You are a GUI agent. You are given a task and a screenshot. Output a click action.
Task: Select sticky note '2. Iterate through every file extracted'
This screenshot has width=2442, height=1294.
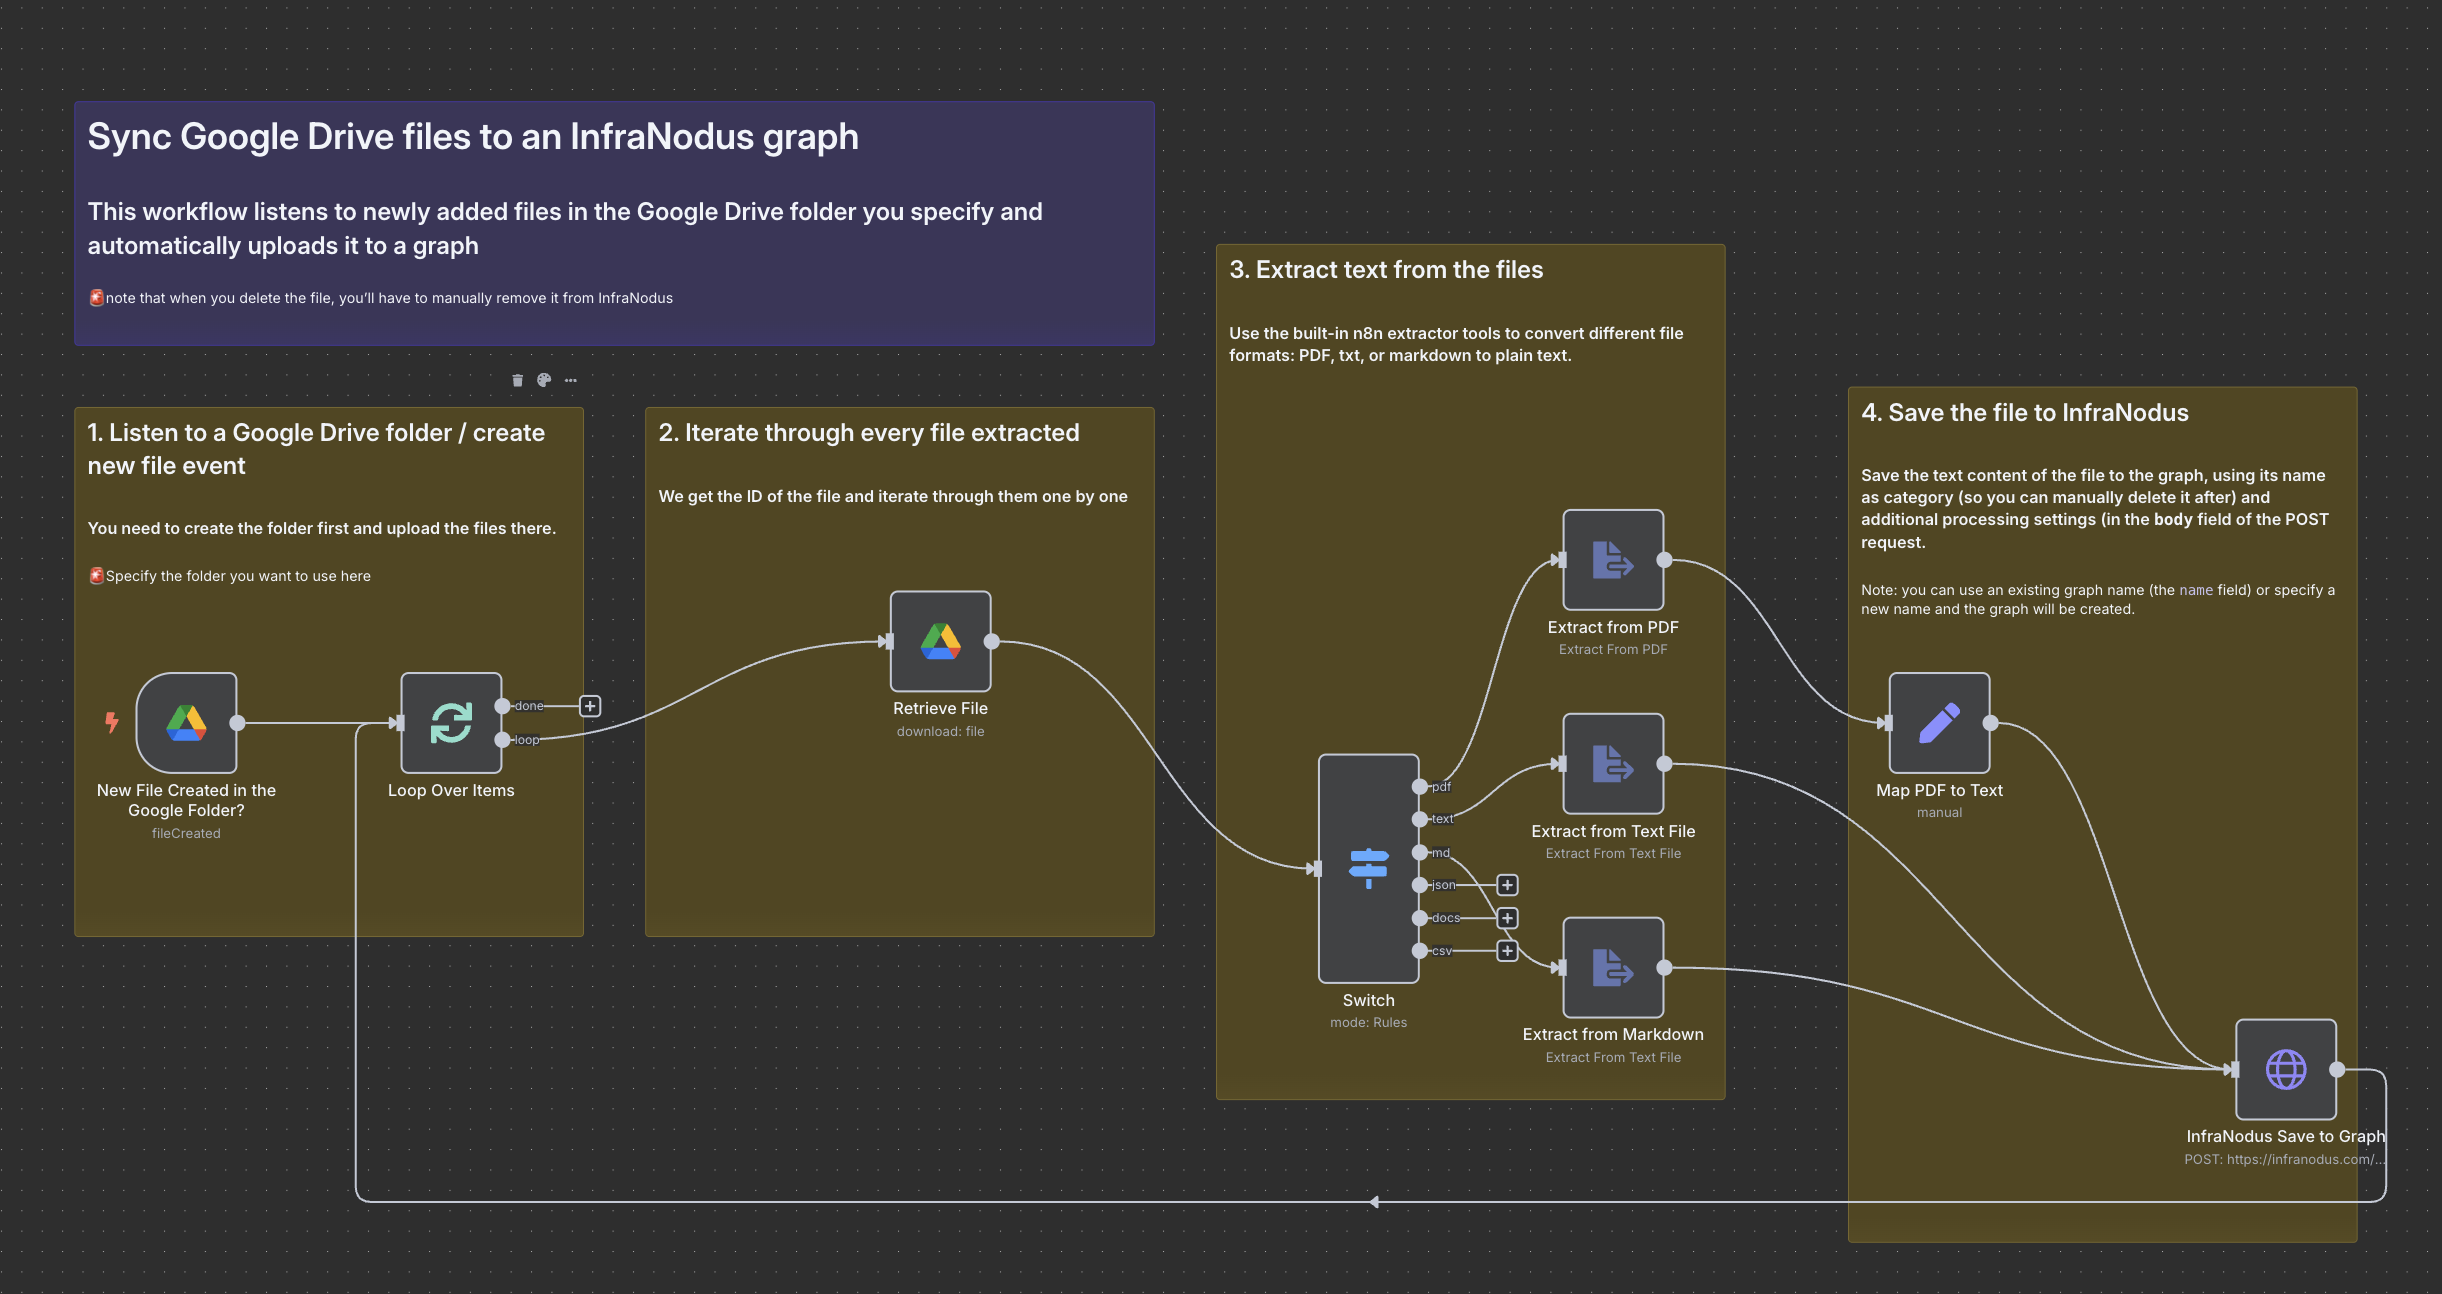tap(900, 672)
